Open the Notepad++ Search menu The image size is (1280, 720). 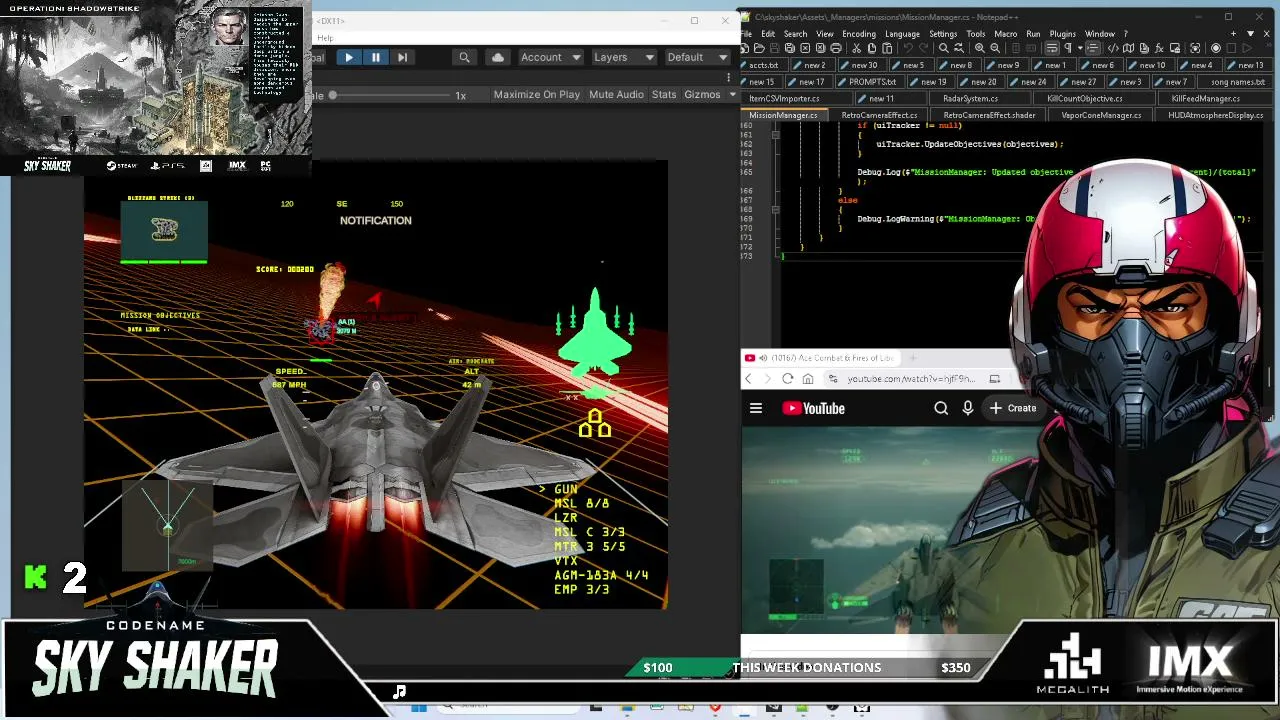click(x=795, y=34)
